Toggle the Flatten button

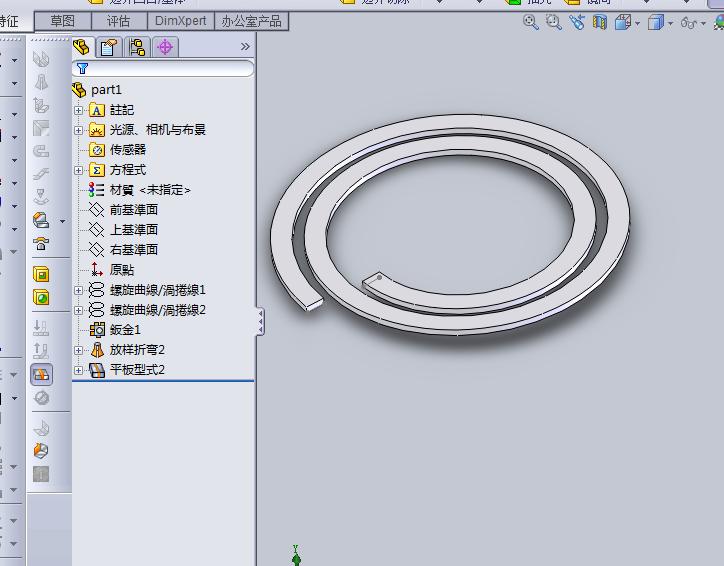41,374
